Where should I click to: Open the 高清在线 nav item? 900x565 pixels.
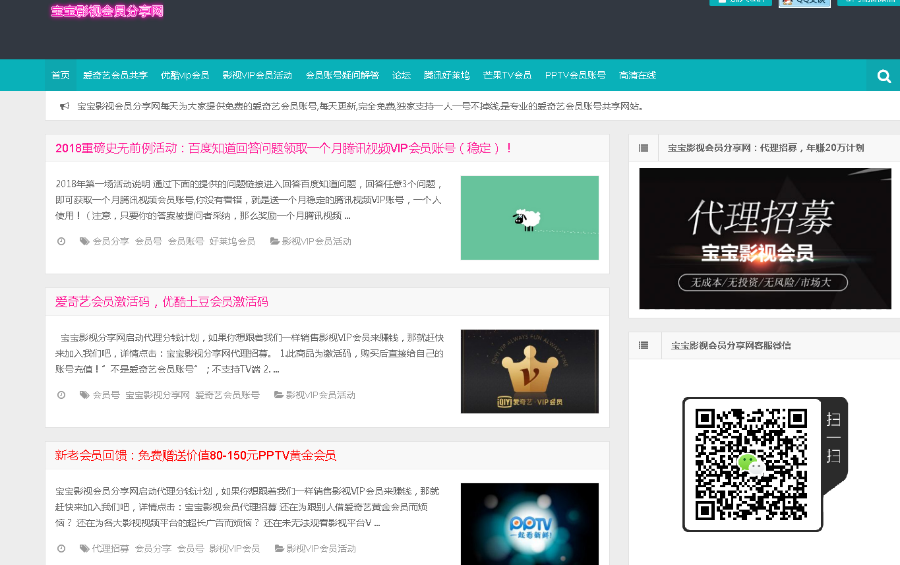pos(637,75)
